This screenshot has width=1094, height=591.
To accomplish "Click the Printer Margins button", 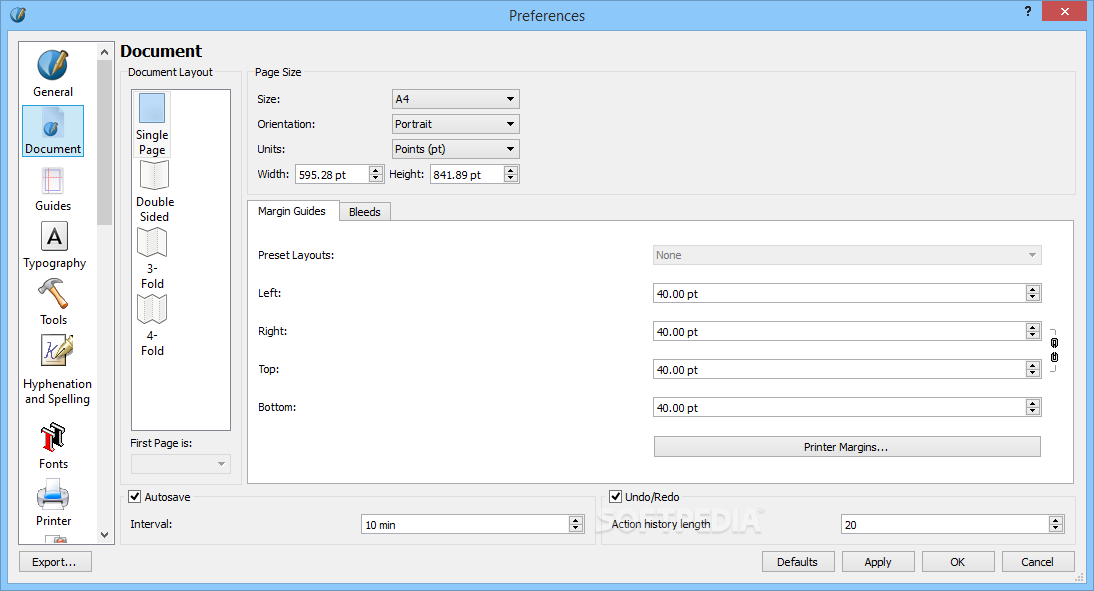I will 847,447.
